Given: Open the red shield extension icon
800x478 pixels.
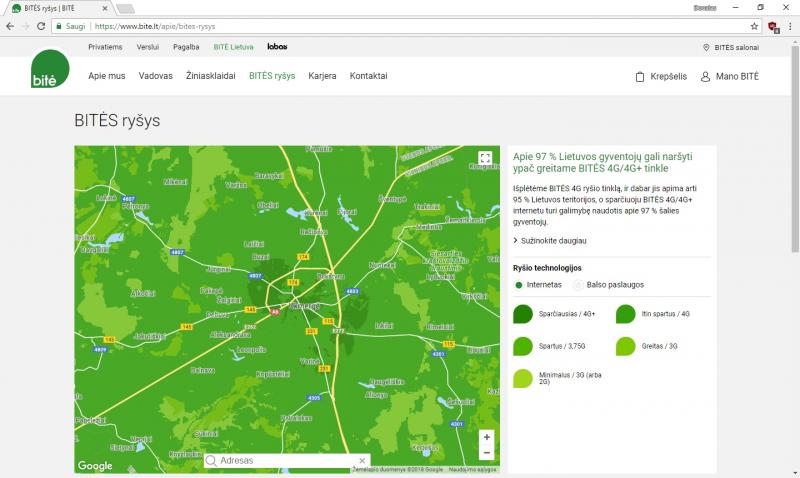Looking at the screenshot, I should [x=773, y=27].
